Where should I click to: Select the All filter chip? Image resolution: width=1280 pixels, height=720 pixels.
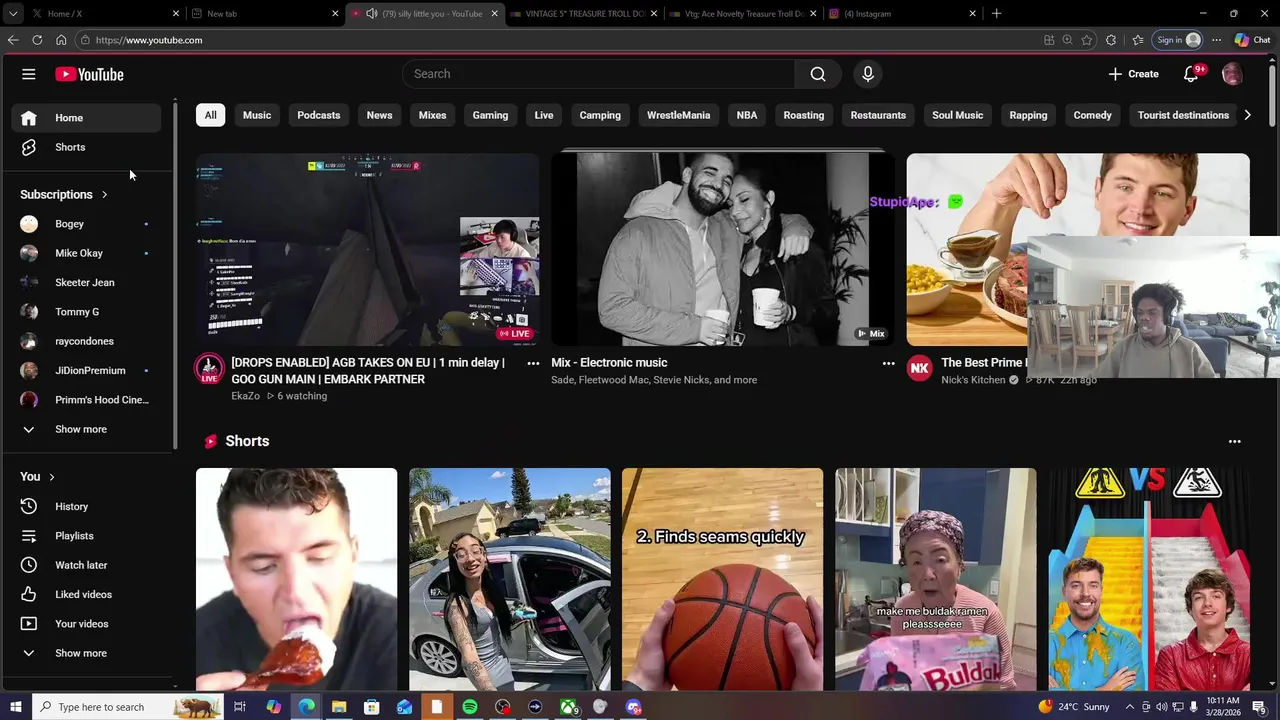click(210, 115)
